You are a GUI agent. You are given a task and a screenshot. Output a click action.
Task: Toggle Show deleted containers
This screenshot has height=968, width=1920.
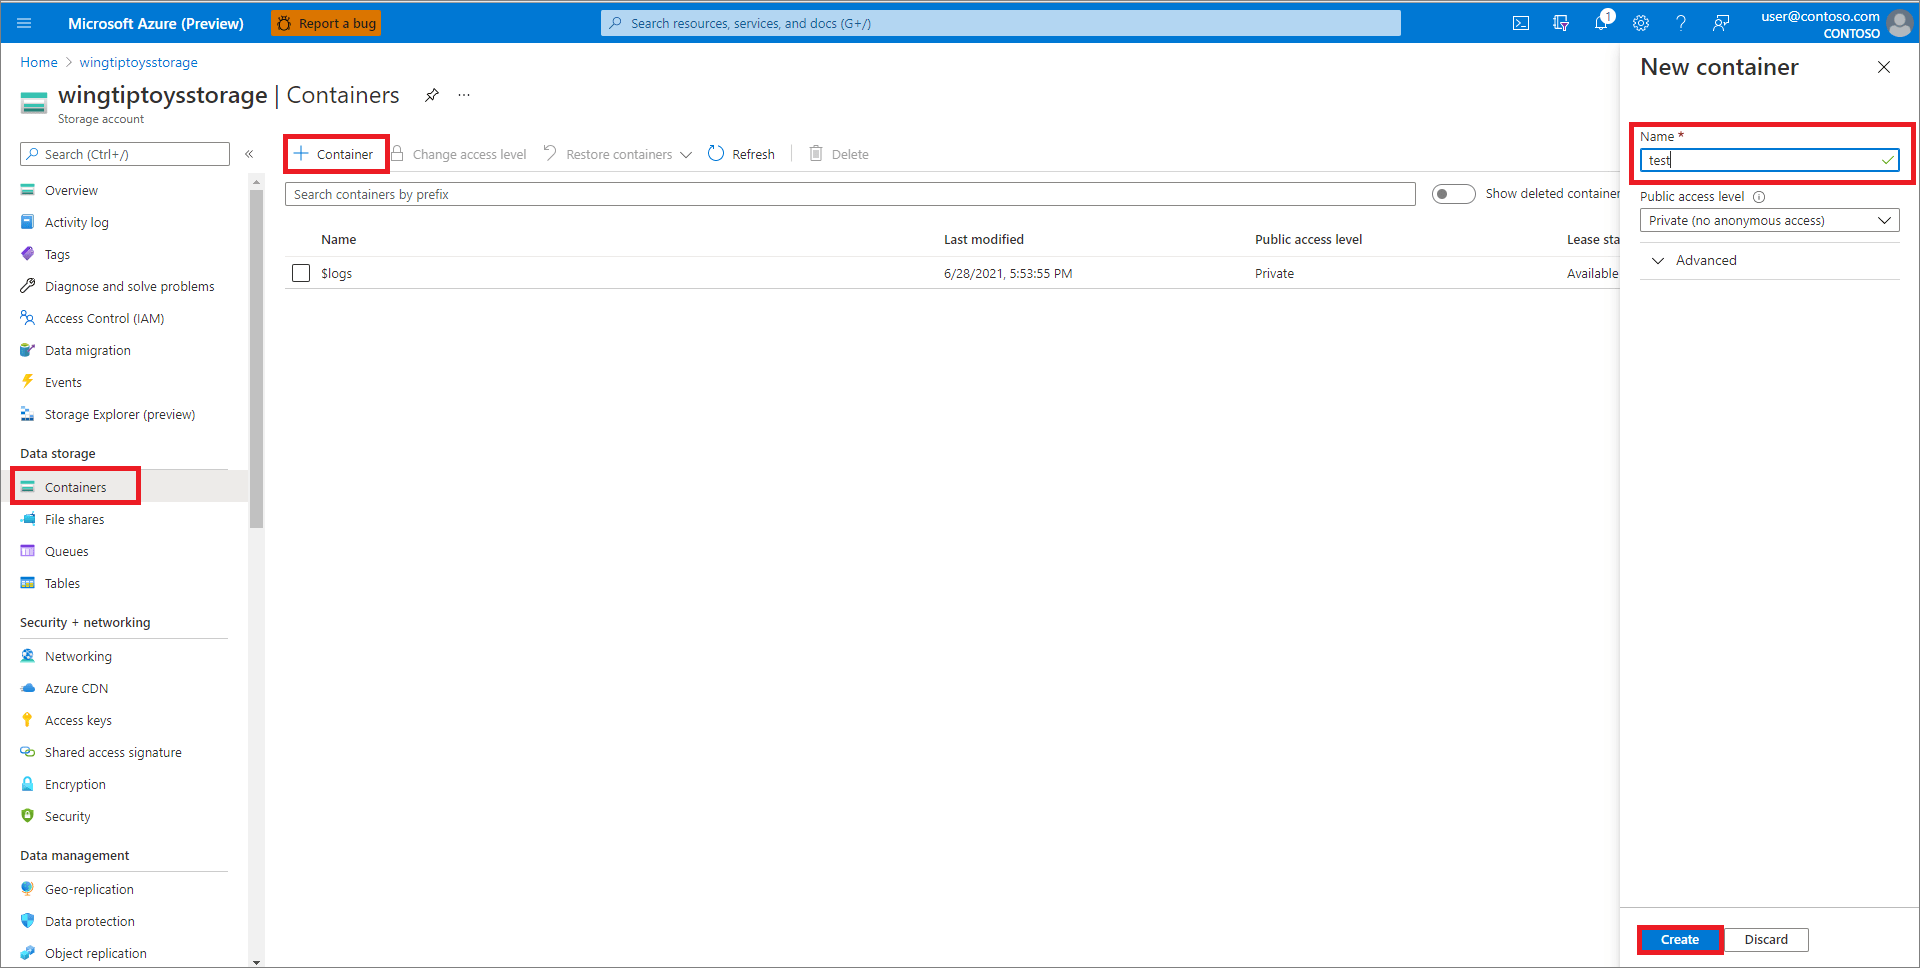(x=1453, y=193)
